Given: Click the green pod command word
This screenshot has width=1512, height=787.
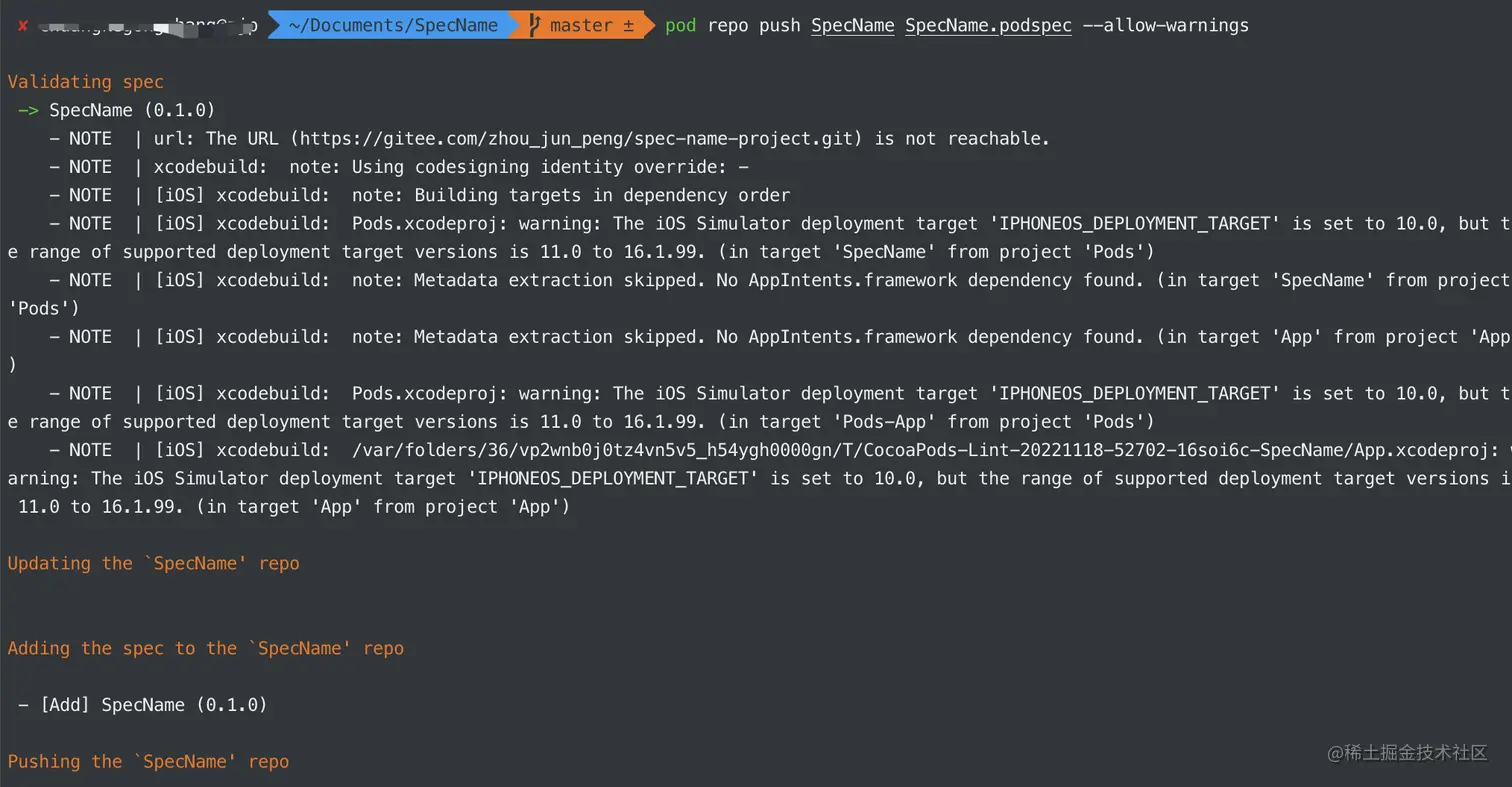Looking at the screenshot, I should (x=680, y=26).
